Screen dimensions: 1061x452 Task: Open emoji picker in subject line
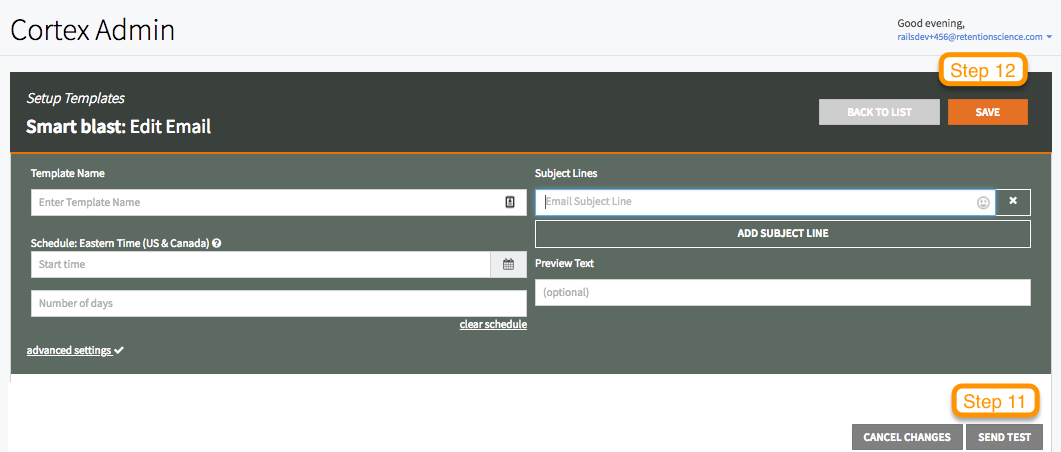click(x=983, y=202)
